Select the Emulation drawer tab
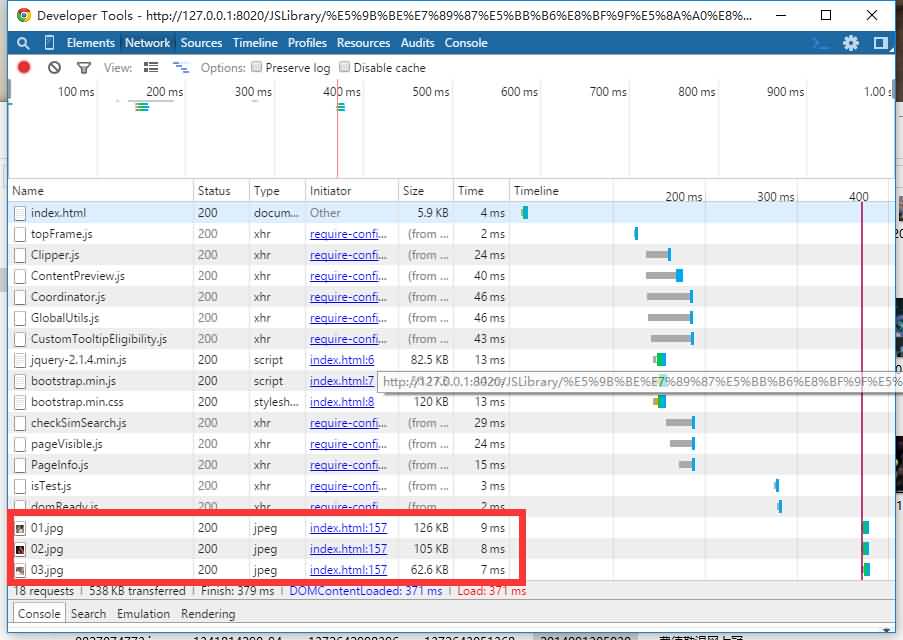The width and height of the screenshot is (903, 640). coord(143,614)
